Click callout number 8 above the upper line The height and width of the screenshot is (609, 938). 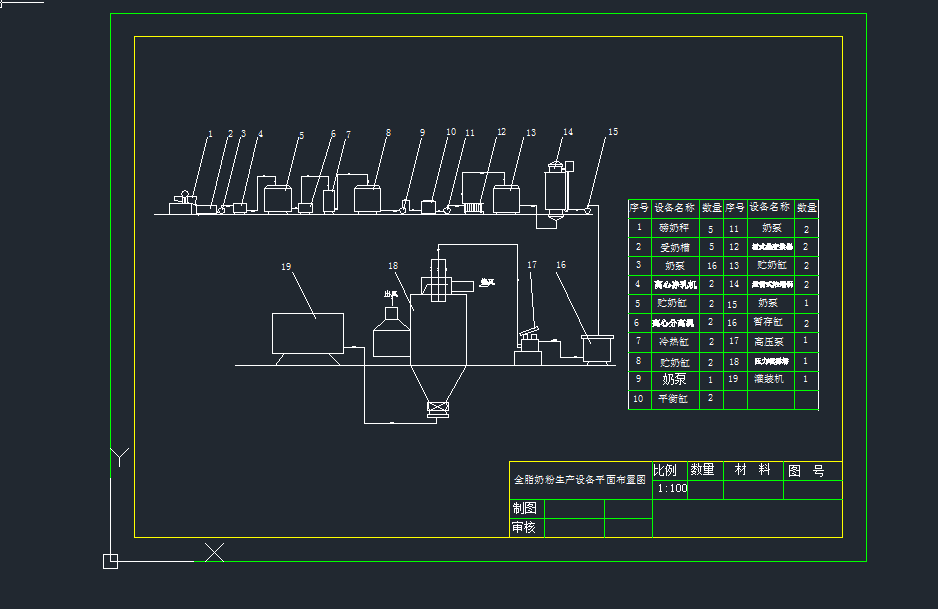[388, 132]
